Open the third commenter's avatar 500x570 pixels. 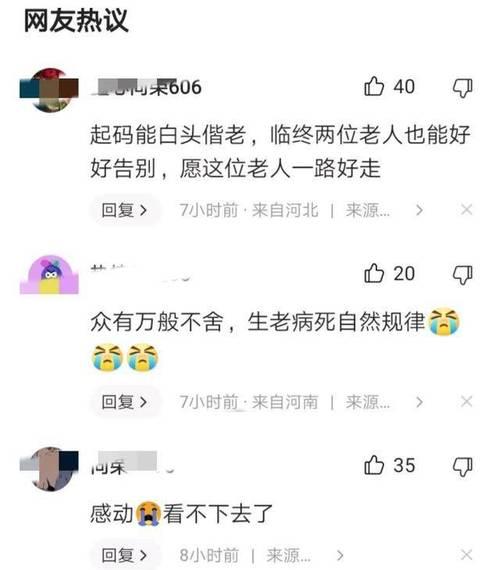49,468
